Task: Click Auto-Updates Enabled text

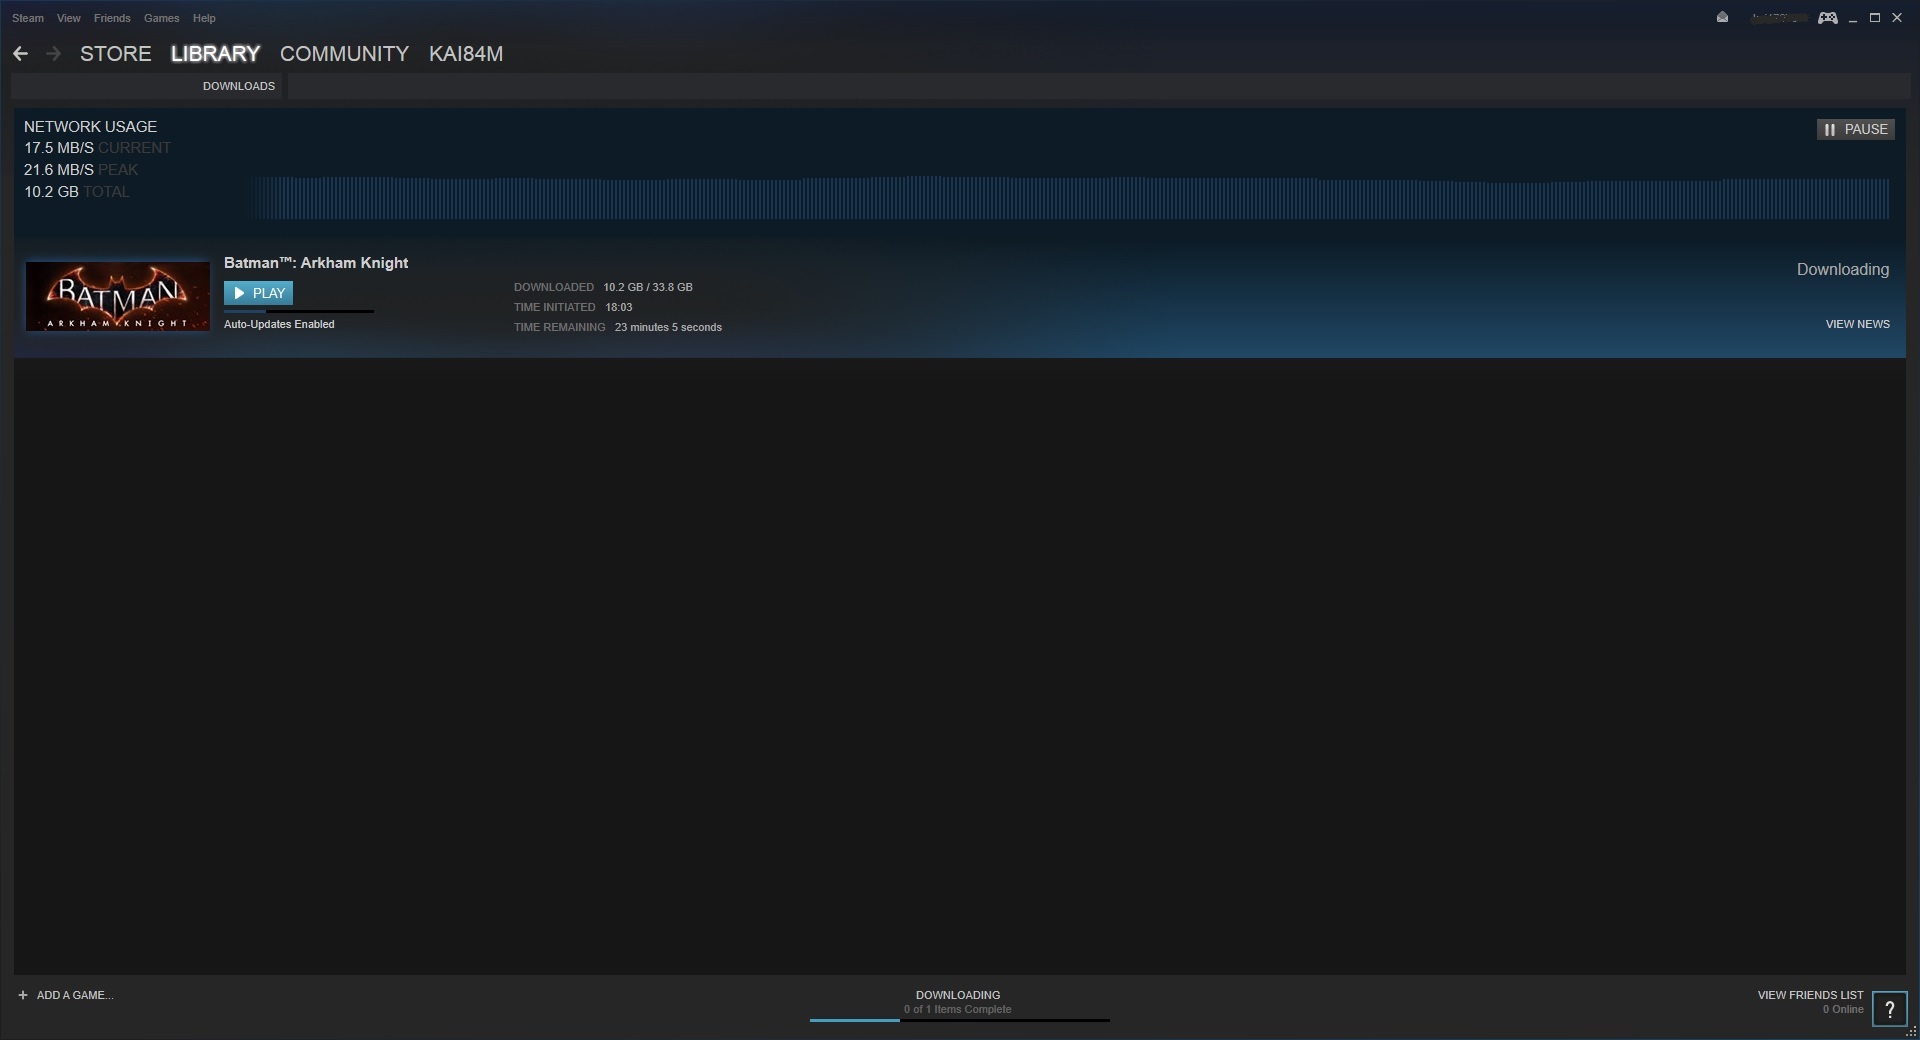Action: point(279,324)
